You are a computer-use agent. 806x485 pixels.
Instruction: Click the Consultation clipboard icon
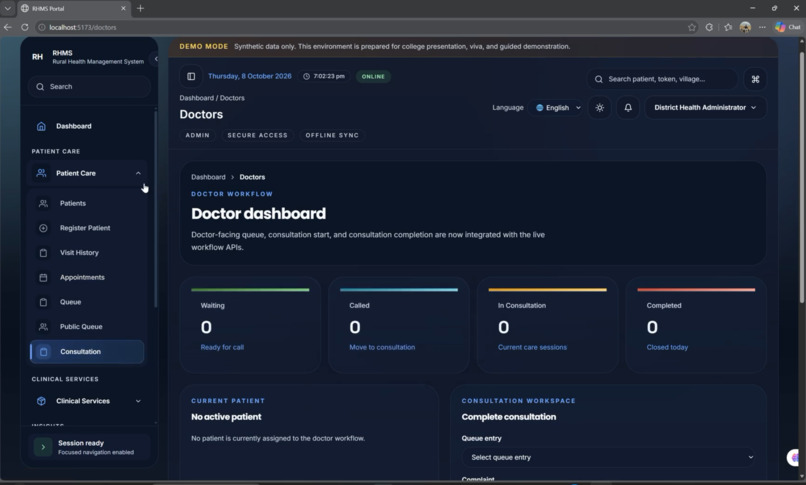pyautogui.click(x=44, y=352)
